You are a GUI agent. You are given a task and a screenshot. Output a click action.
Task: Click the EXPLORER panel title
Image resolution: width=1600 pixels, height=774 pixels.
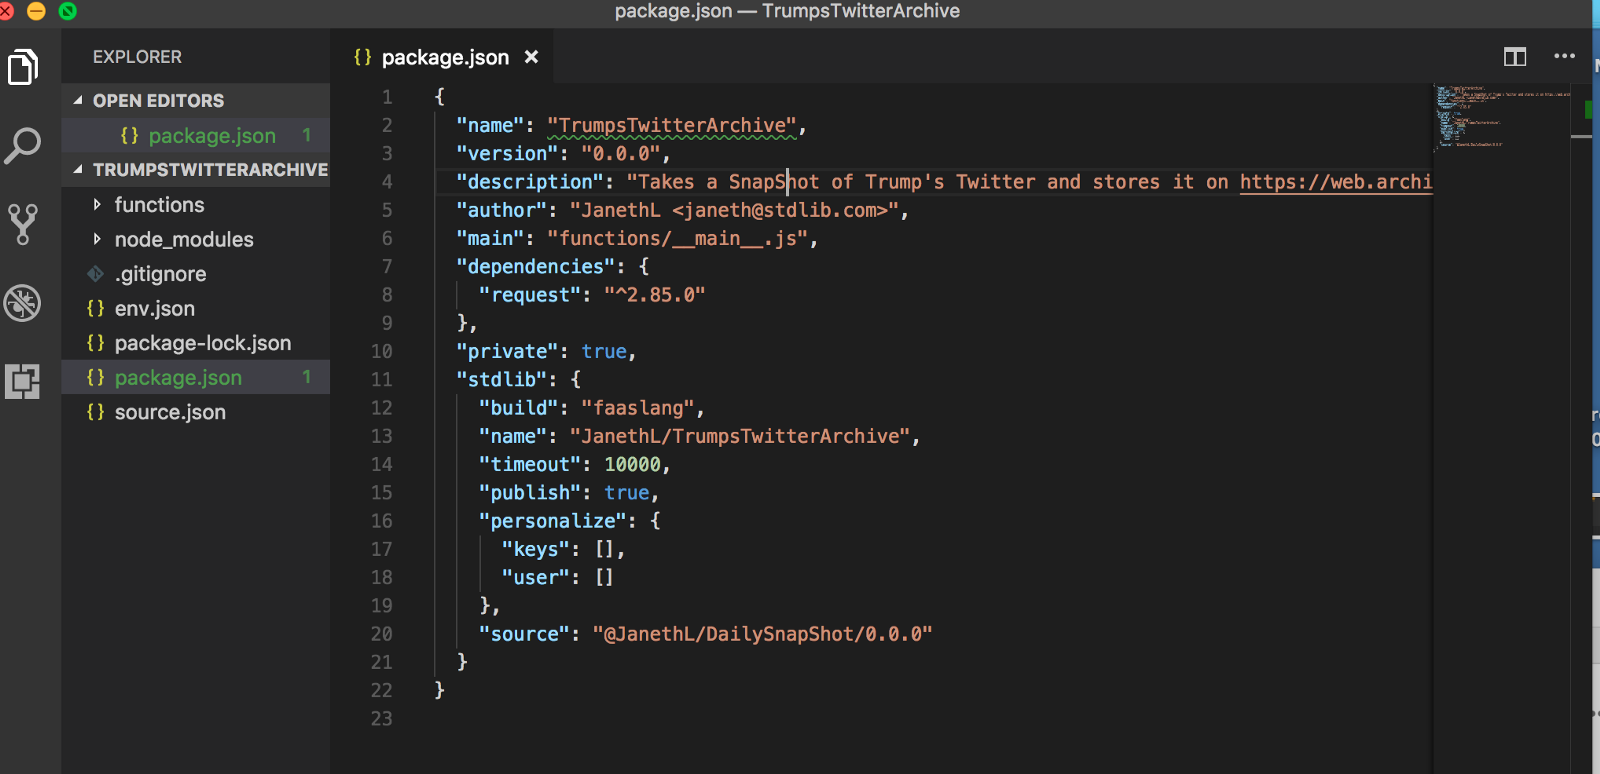tap(137, 57)
